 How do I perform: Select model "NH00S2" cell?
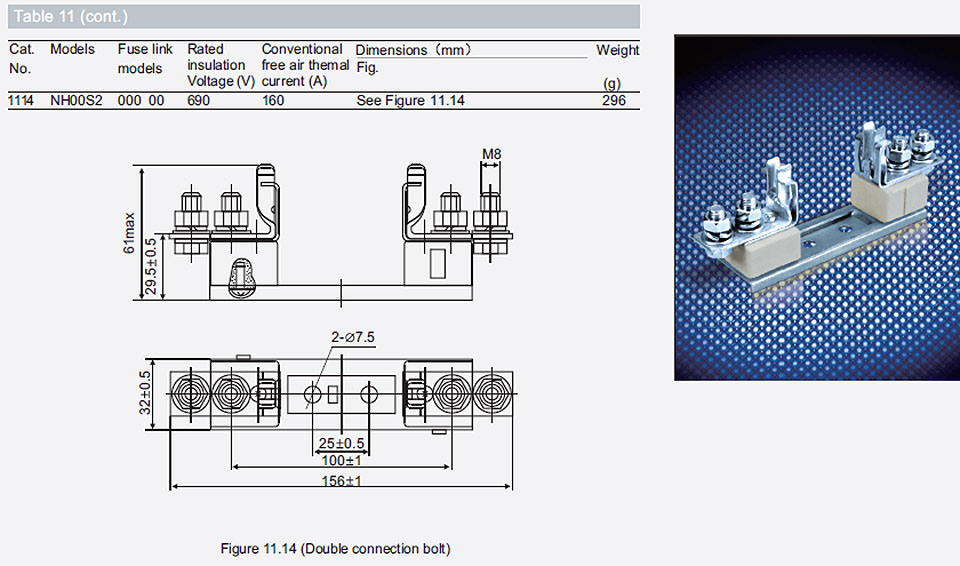click(x=76, y=100)
